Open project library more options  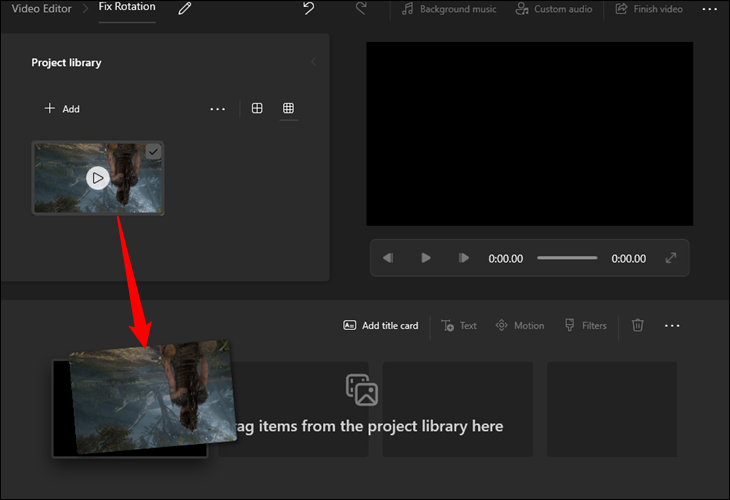point(217,109)
